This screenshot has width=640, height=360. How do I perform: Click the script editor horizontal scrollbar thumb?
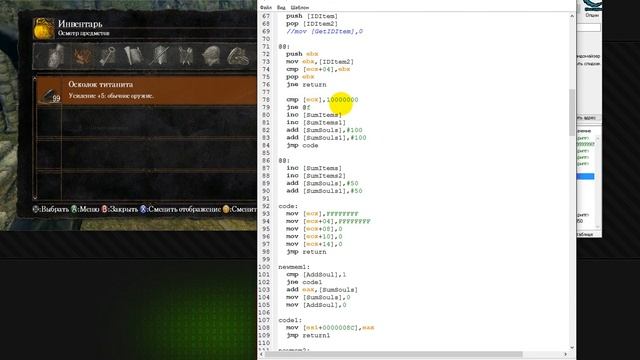tap(394, 354)
